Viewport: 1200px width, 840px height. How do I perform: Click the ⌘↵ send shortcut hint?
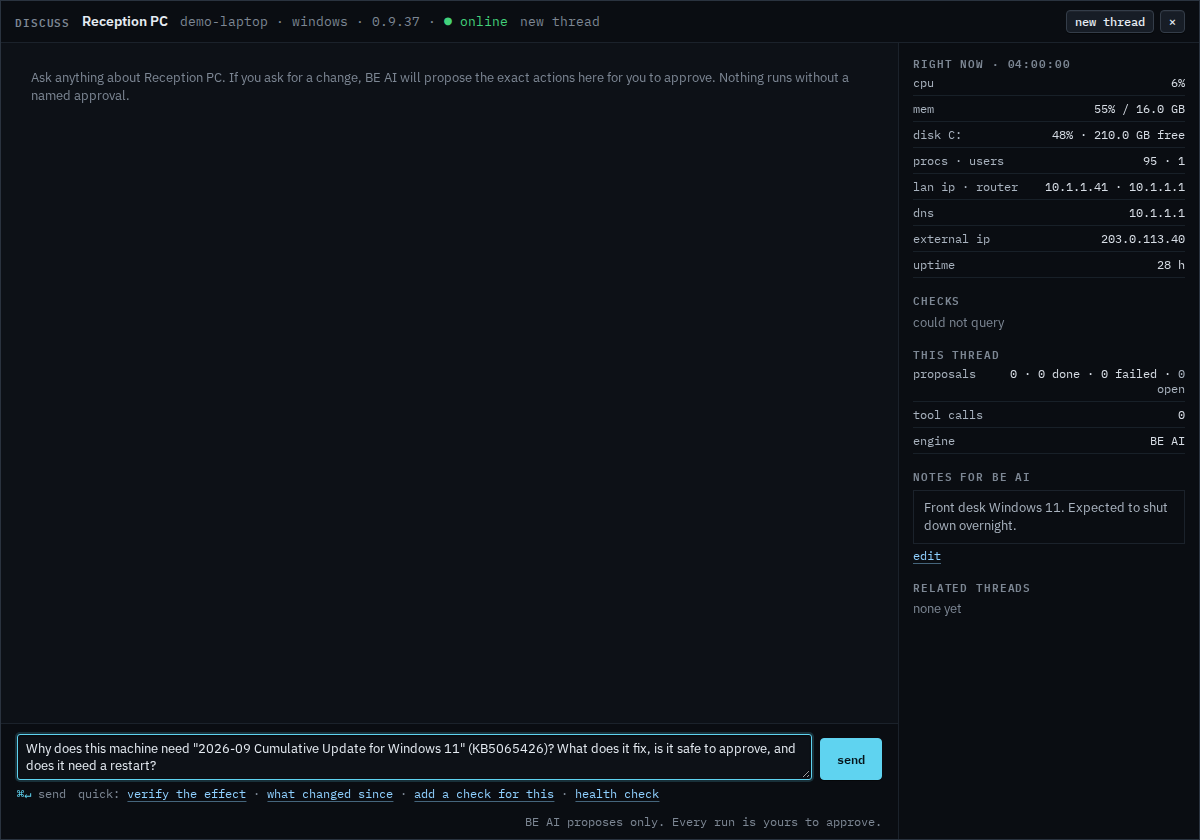41,794
